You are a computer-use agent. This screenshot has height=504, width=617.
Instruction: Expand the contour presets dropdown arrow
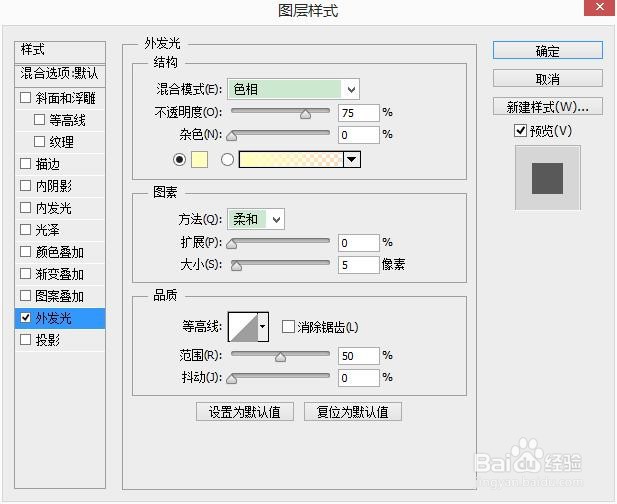click(x=263, y=327)
